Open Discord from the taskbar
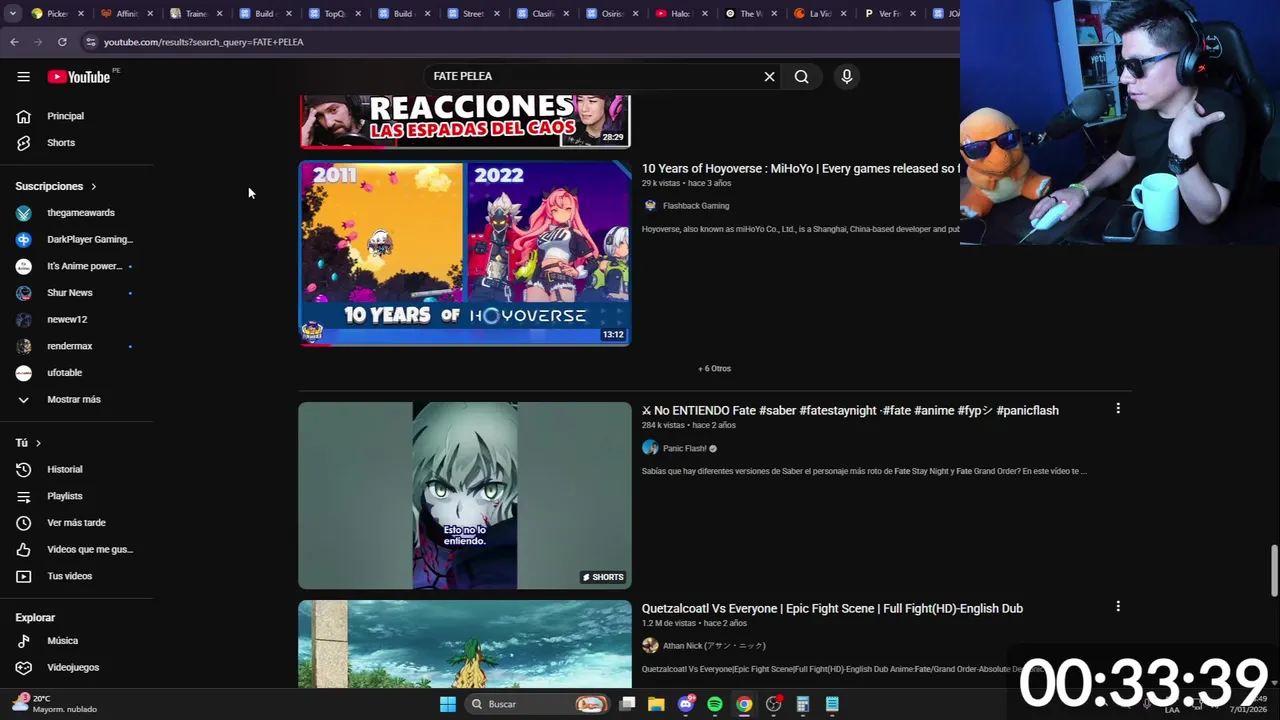Image resolution: width=1280 pixels, height=720 pixels. (x=686, y=704)
